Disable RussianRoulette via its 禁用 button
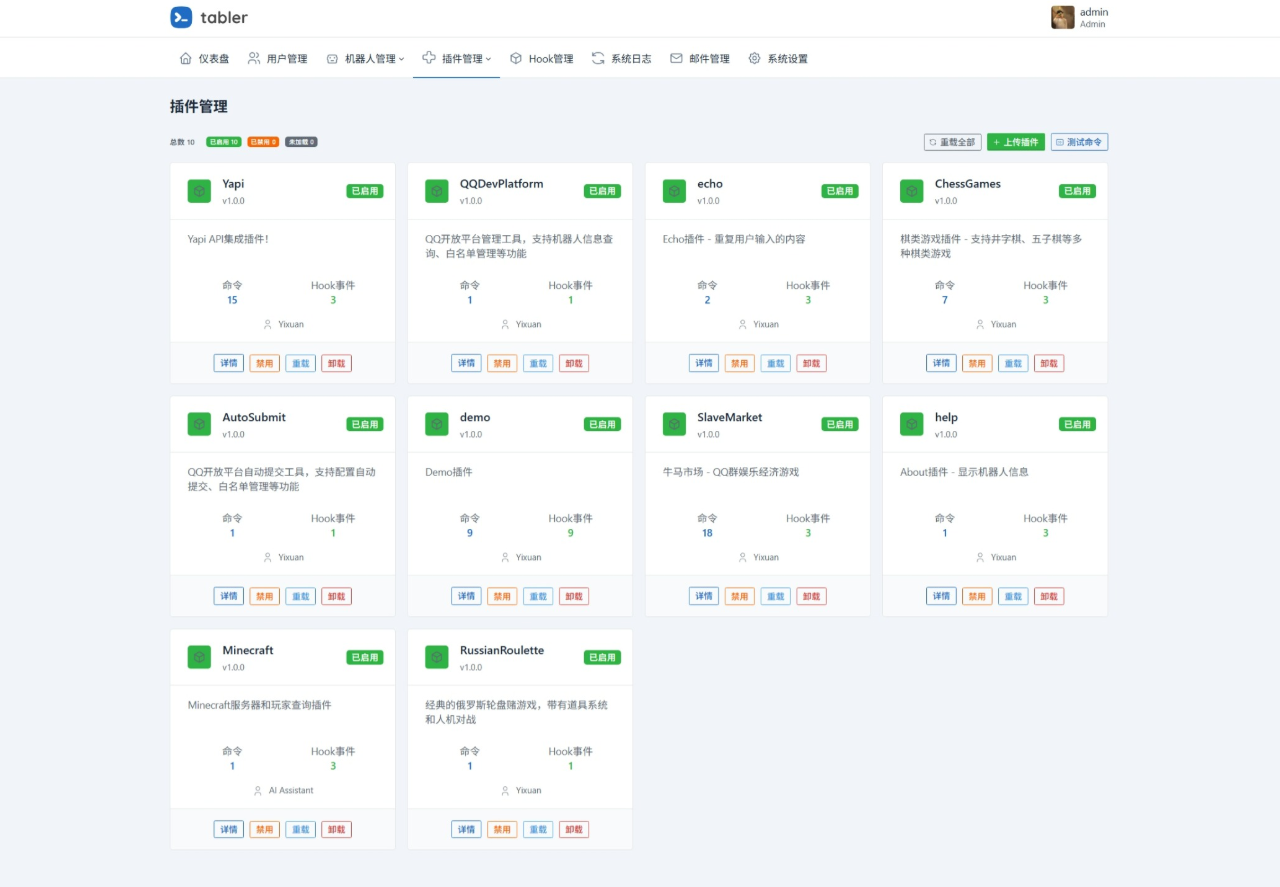Viewport: 1280px width, 887px height. 502,829
